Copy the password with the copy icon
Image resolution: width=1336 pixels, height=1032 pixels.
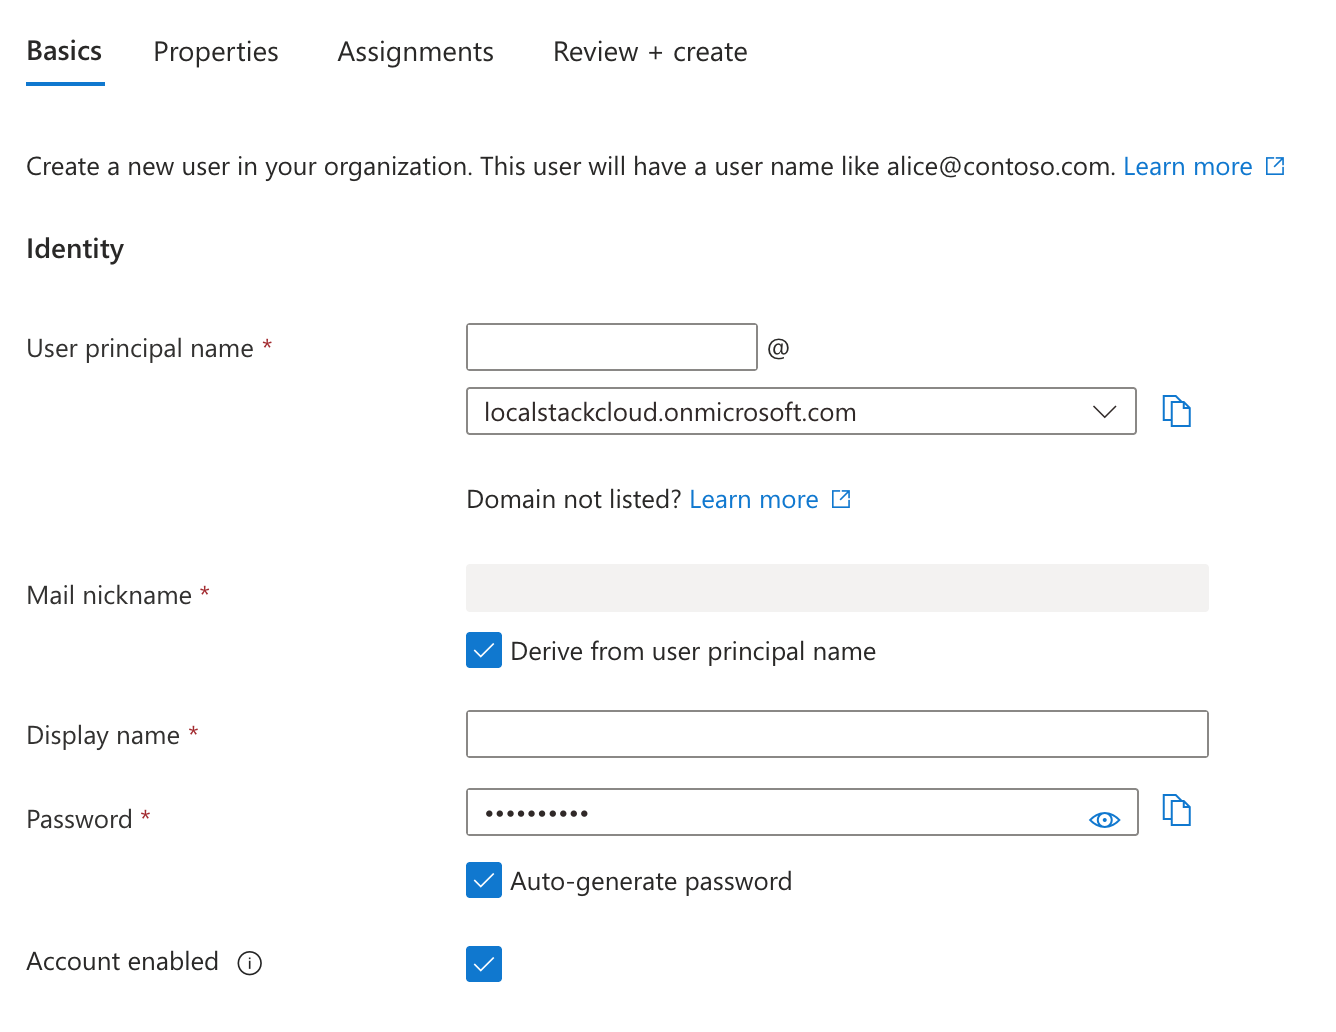(x=1177, y=810)
